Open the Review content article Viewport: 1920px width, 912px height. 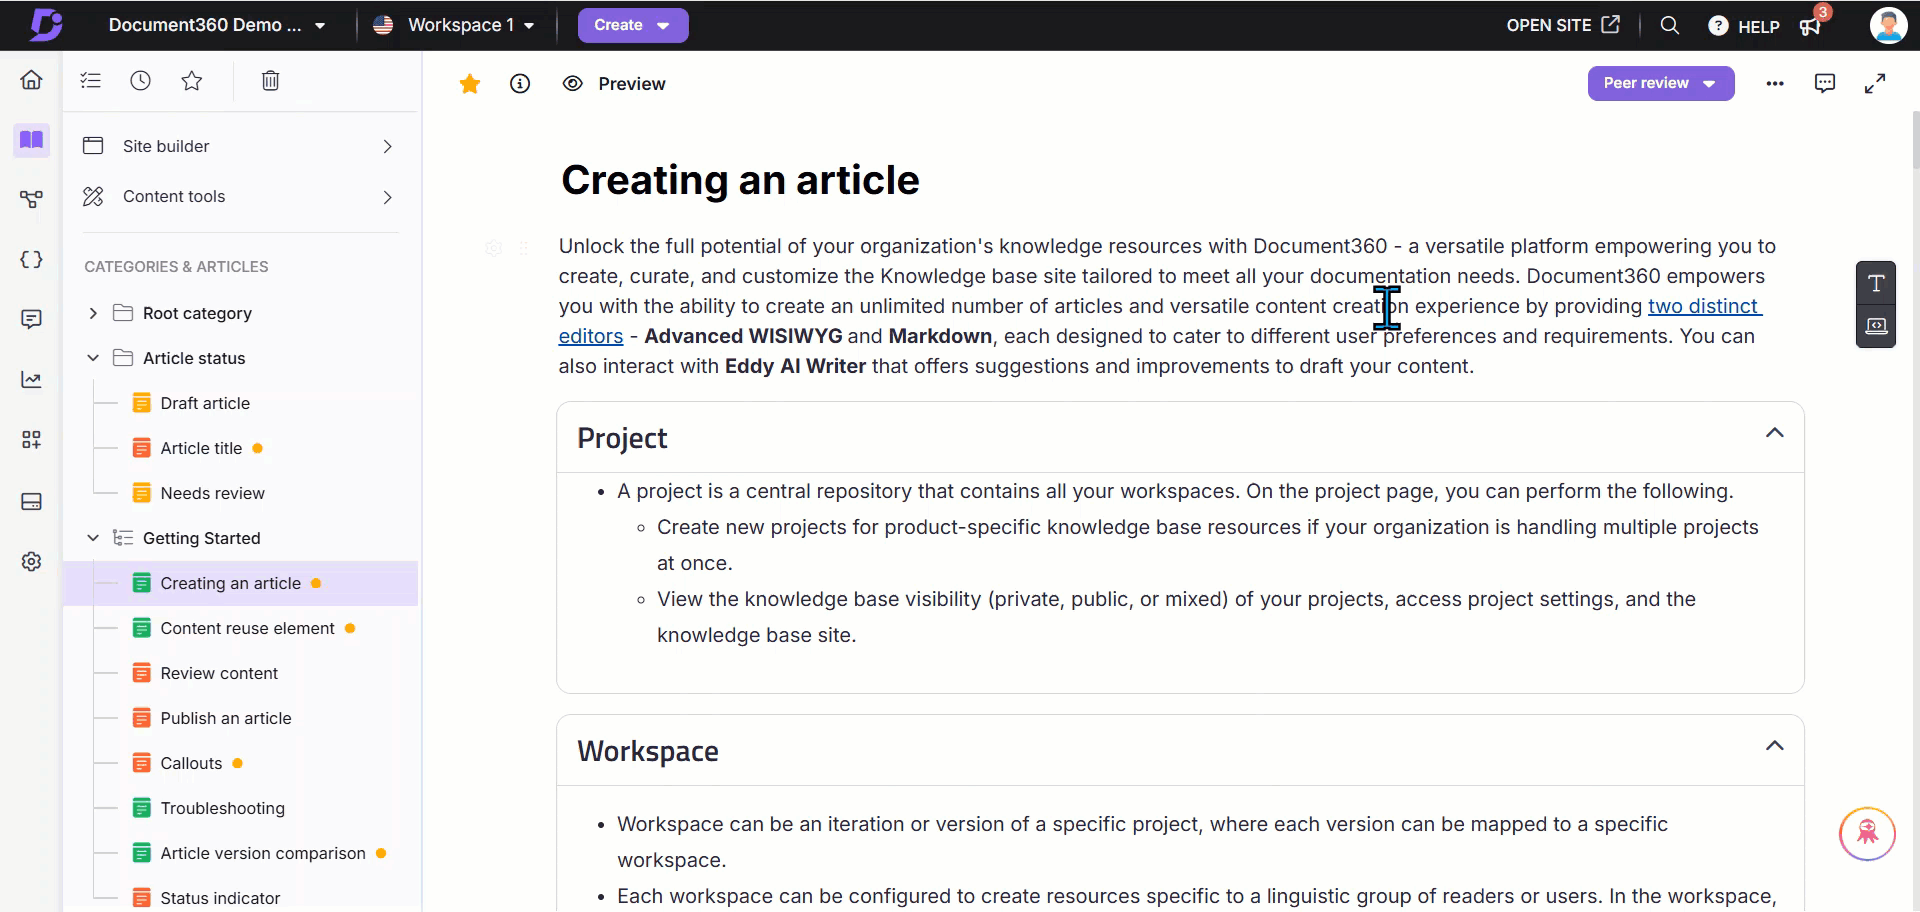pos(219,673)
